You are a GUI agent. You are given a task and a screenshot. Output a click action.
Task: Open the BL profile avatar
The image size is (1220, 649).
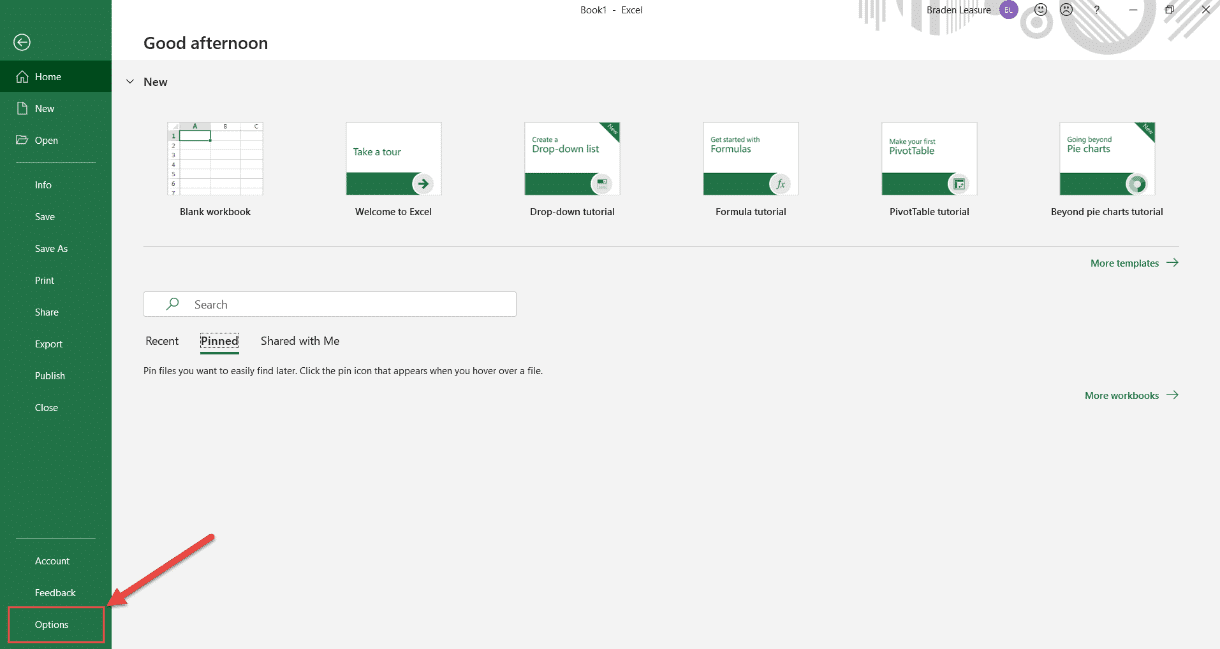point(1009,10)
